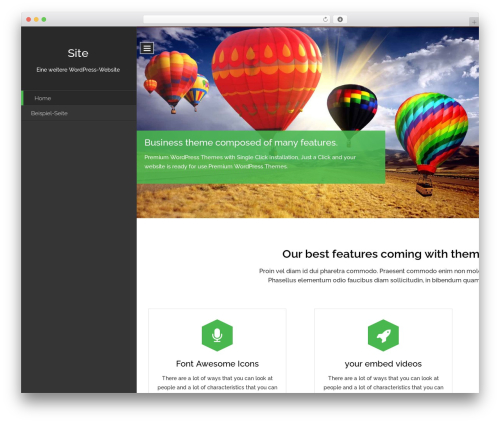Viewport: 500px width, 423px height.
Task: Click 'your embed videos' heading
Action: click(x=383, y=364)
